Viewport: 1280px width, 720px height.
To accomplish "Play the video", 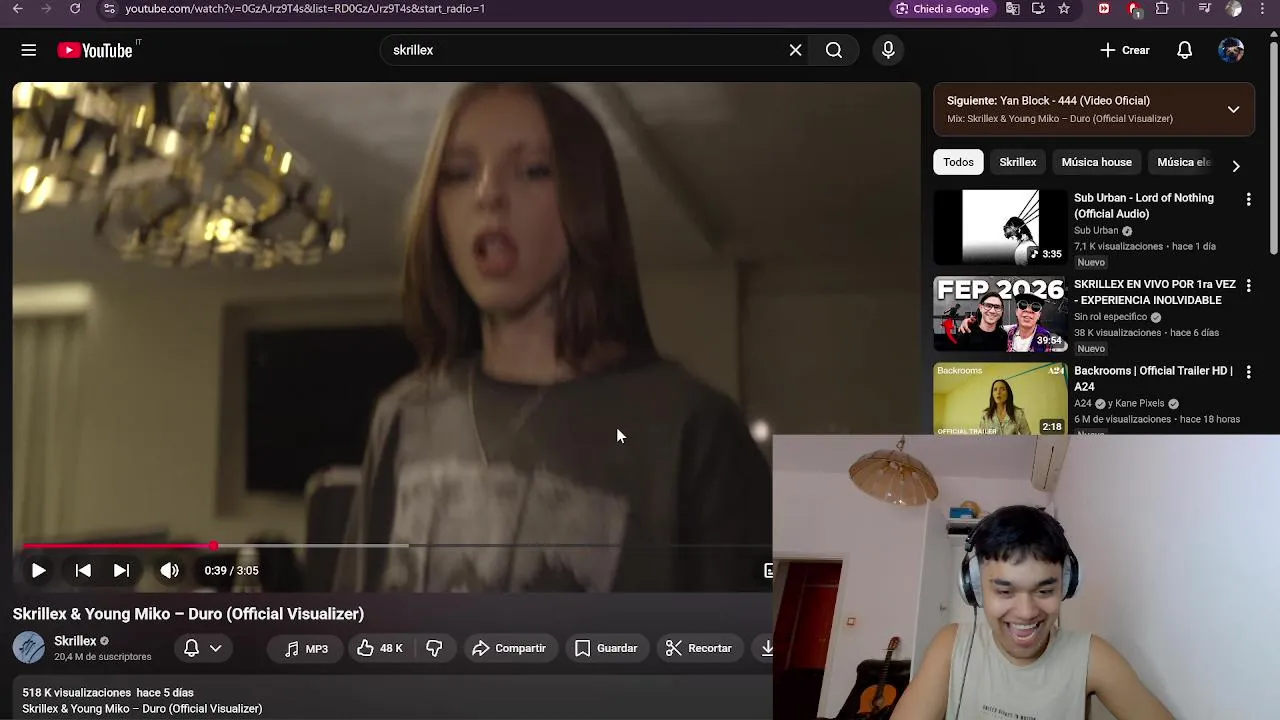I will tap(38, 570).
